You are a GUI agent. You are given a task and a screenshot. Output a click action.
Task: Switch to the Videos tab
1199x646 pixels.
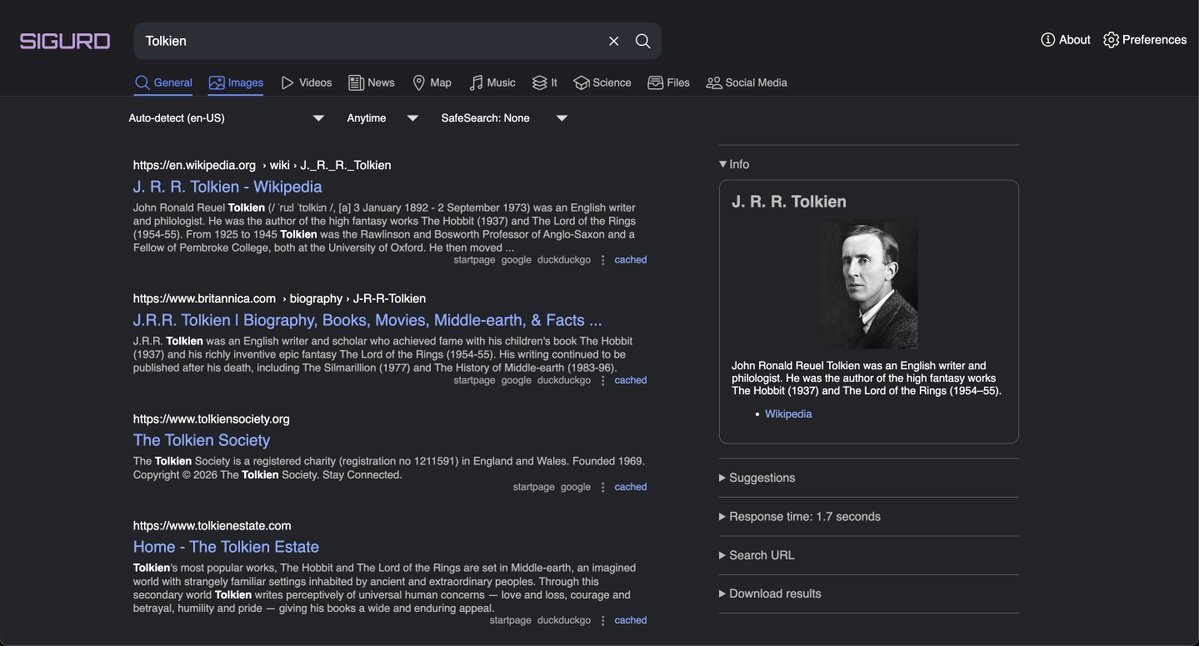click(307, 83)
